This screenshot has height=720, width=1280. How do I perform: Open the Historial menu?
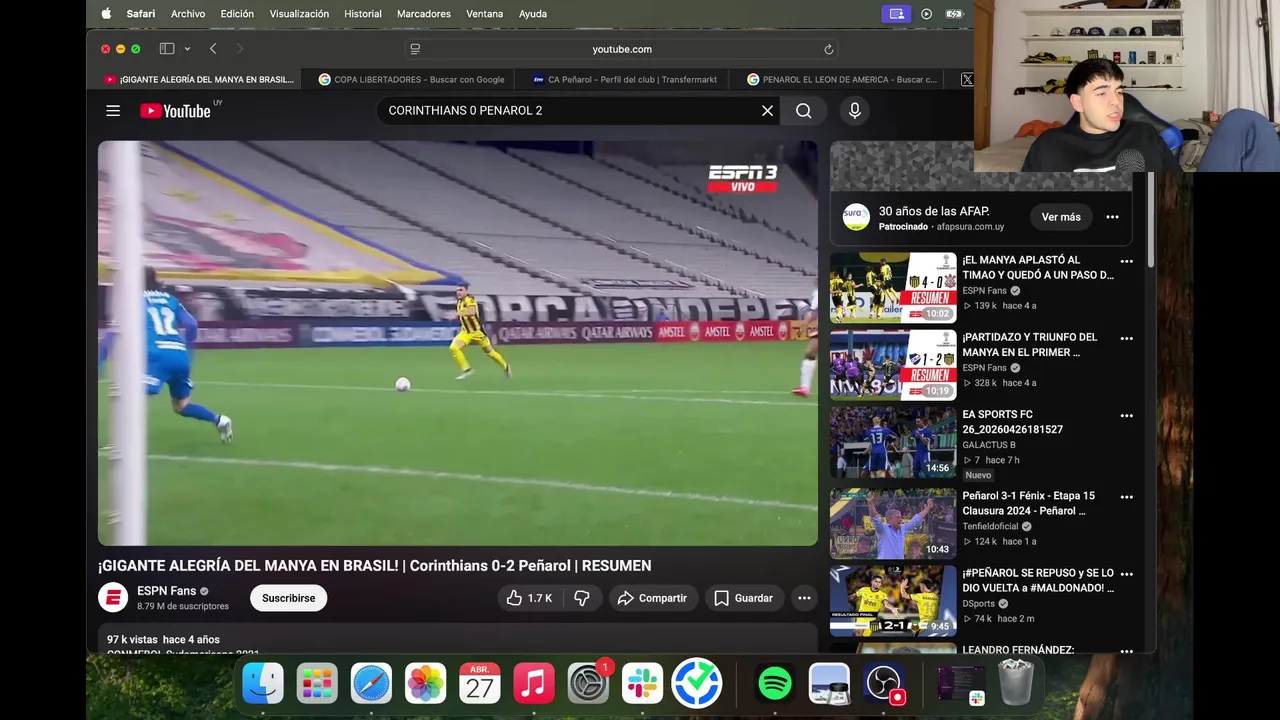coord(363,14)
